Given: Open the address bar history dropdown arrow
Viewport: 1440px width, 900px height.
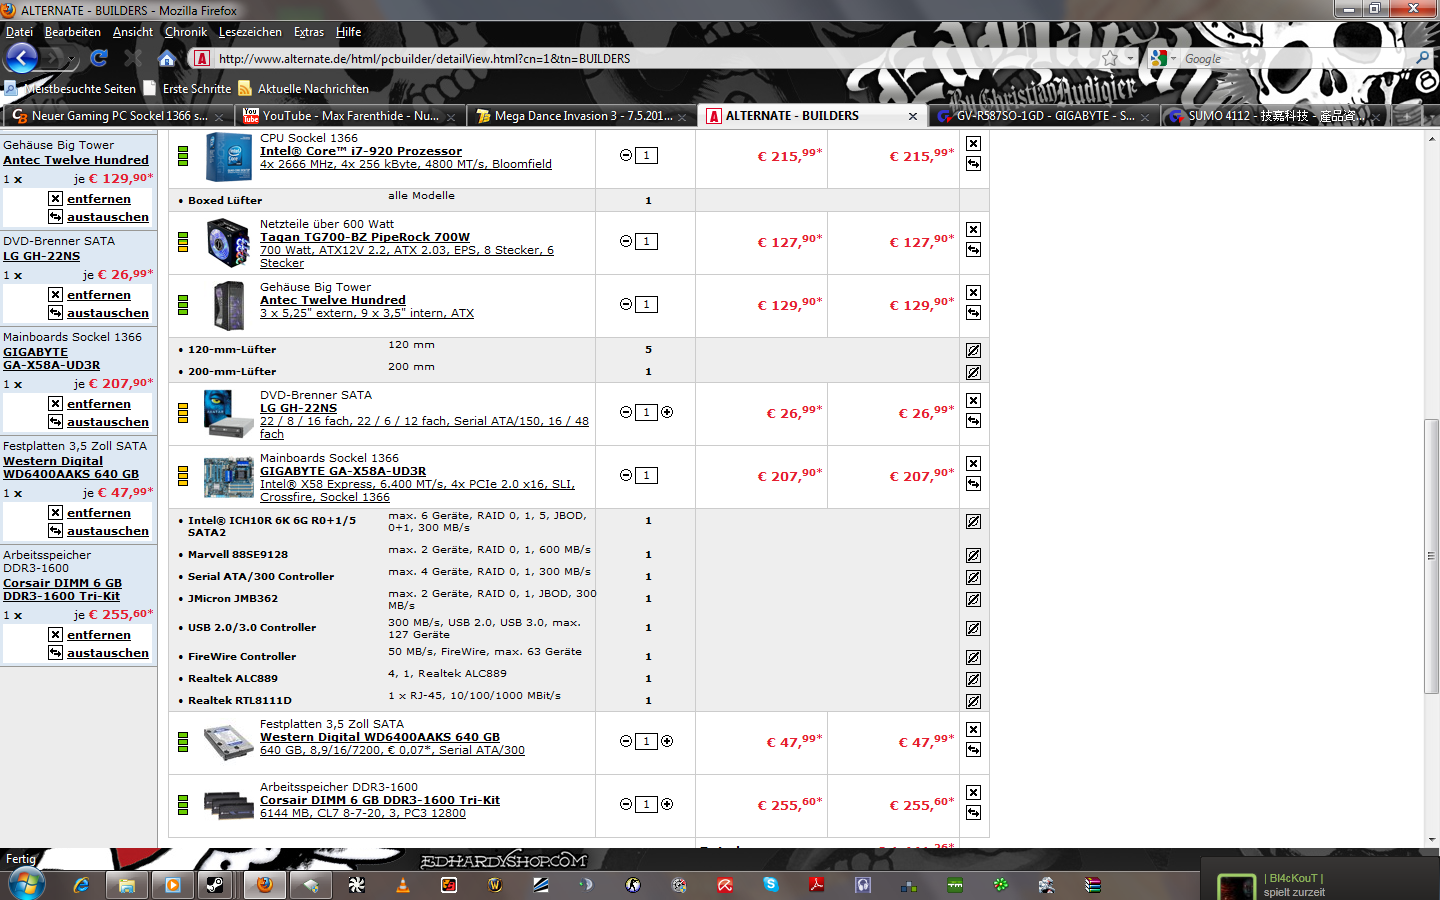Looking at the screenshot, I should 1130,58.
